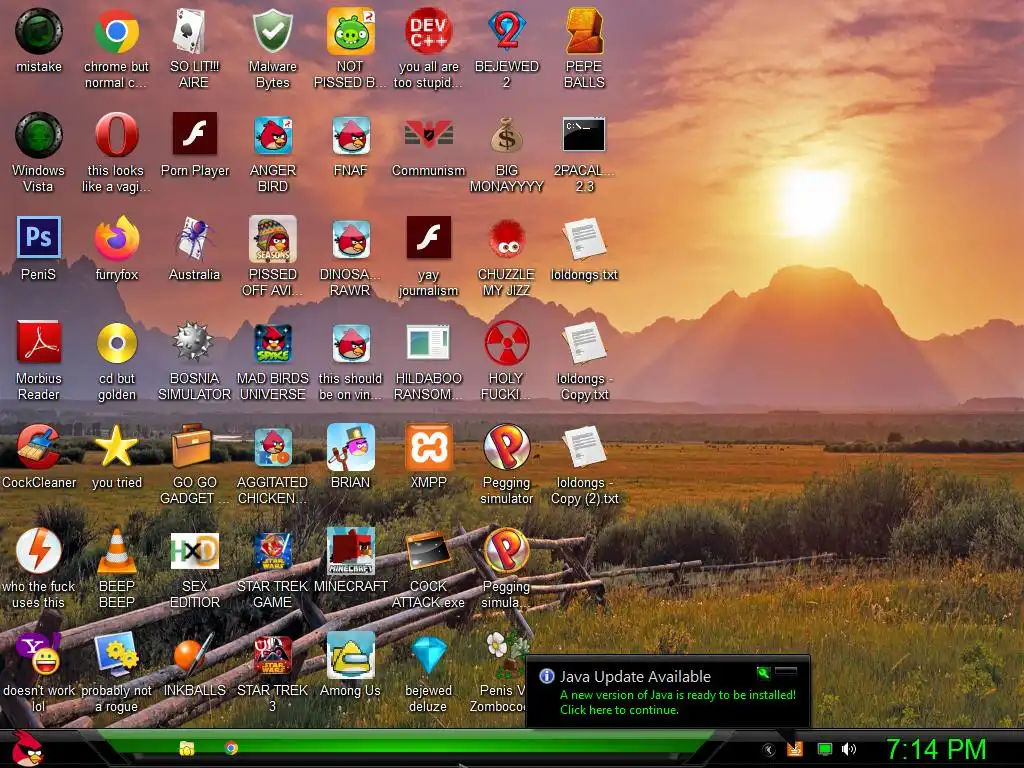
Task: Click the 7:14 PM taskbar clock
Action: (x=936, y=749)
